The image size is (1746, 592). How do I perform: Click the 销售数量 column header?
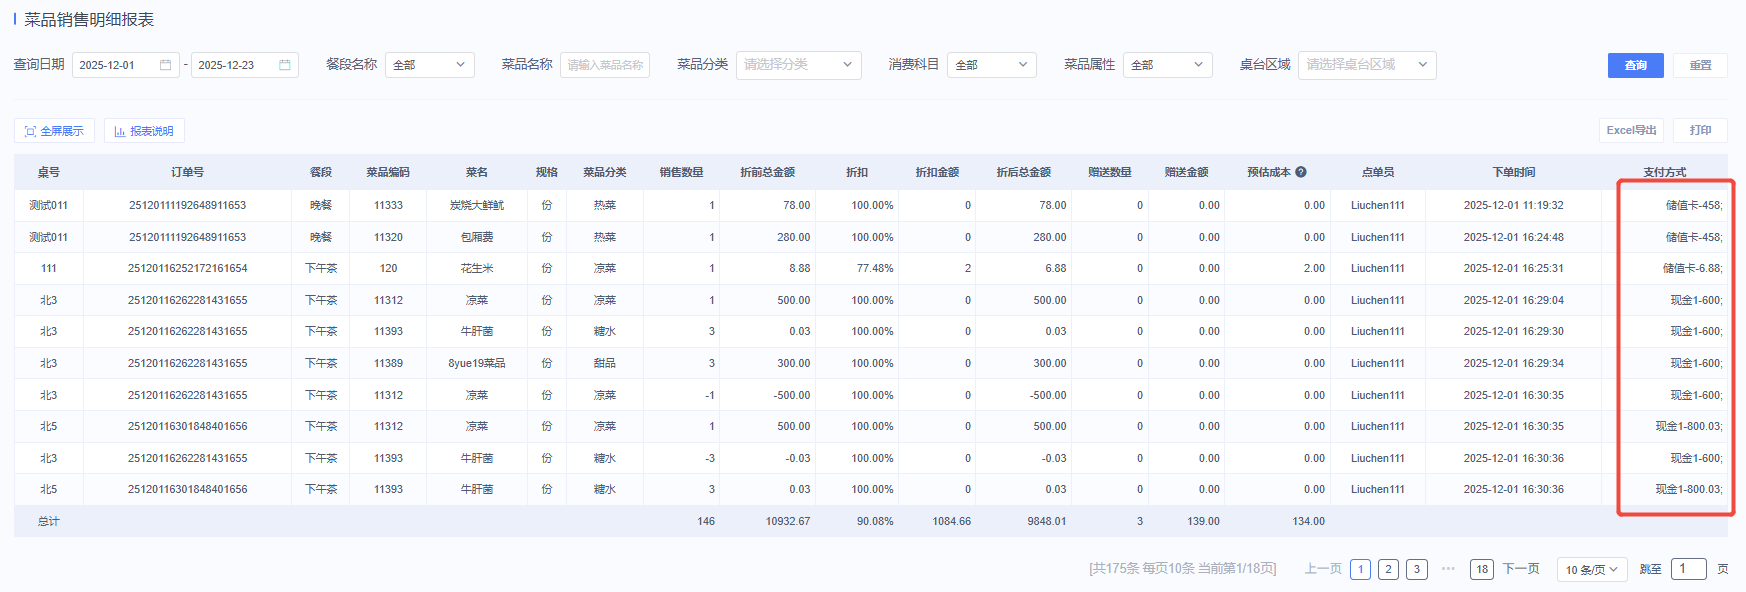tap(681, 172)
